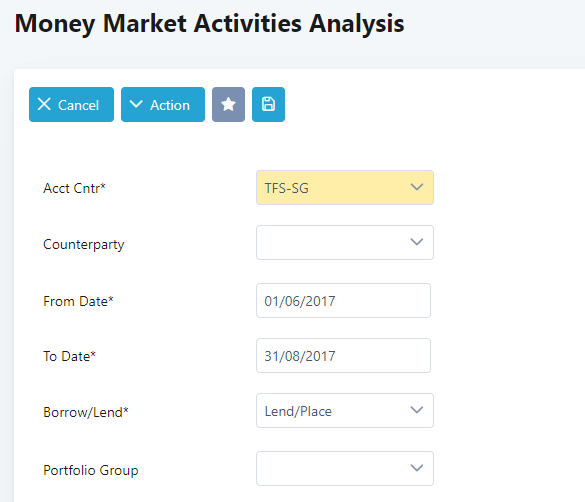Click the floppy disk save icon
The height and width of the screenshot is (502, 585).
pyautogui.click(x=268, y=104)
